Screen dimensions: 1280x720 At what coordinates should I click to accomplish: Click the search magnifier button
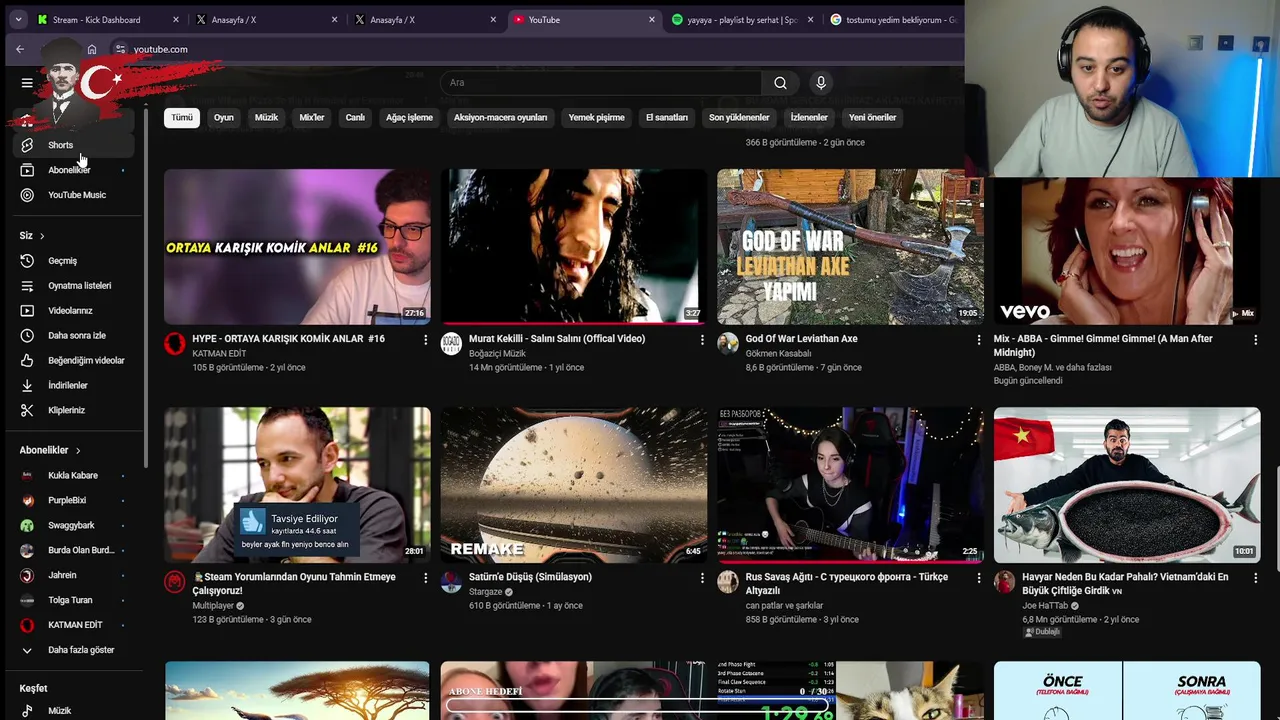tap(780, 83)
